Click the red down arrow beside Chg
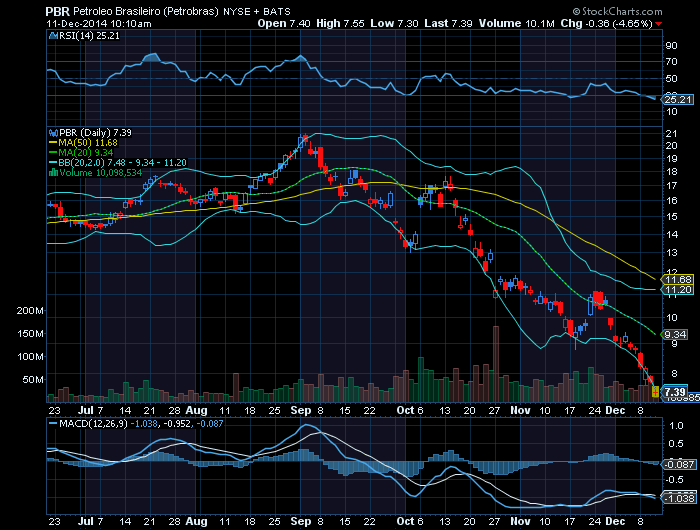 (x=659, y=24)
